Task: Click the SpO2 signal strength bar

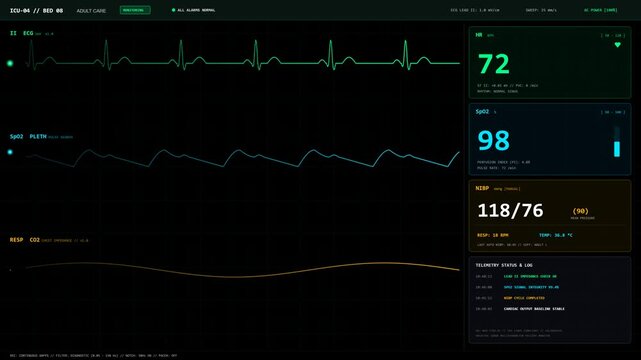Action: point(617,142)
